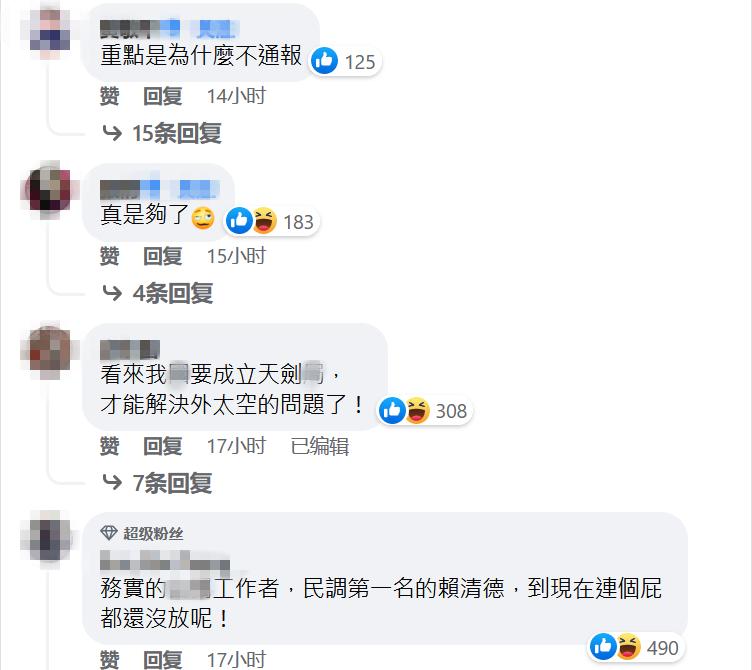Expand the 7条回复 reply thread
Image resolution: width=752 pixels, height=670 pixels.
(x=157, y=482)
